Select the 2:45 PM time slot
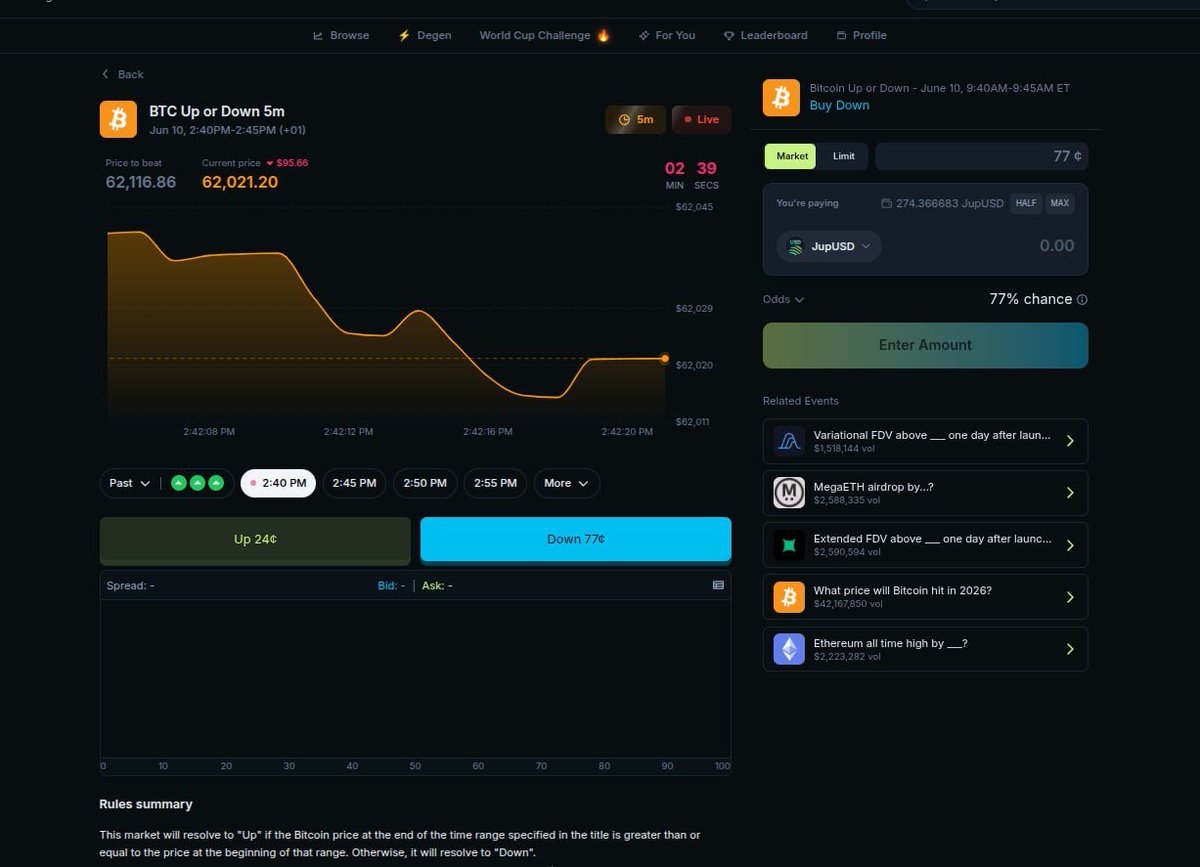This screenshot has height=867, width=1200. (x=354, y=483)
